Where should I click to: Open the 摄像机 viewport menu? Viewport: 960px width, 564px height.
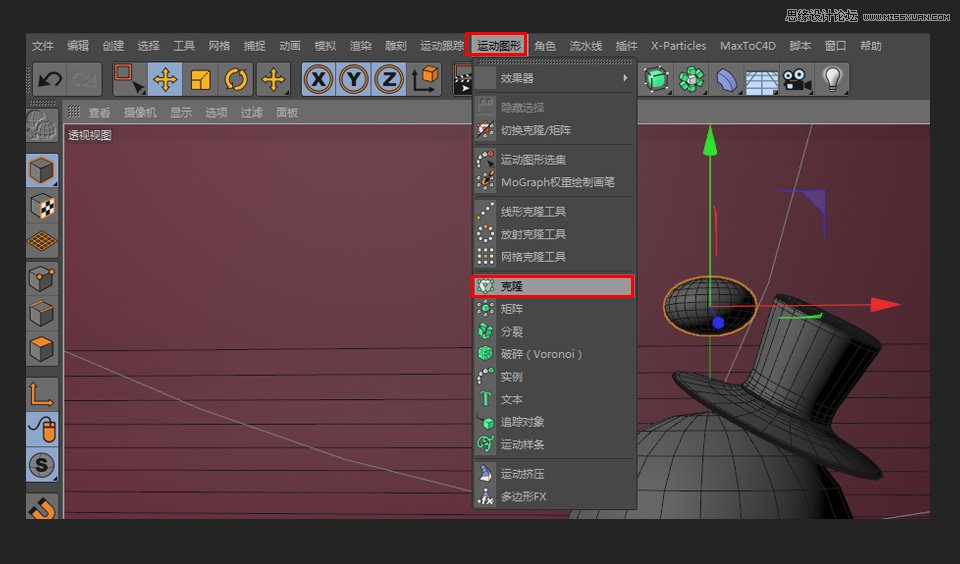(x=138, y=113)
